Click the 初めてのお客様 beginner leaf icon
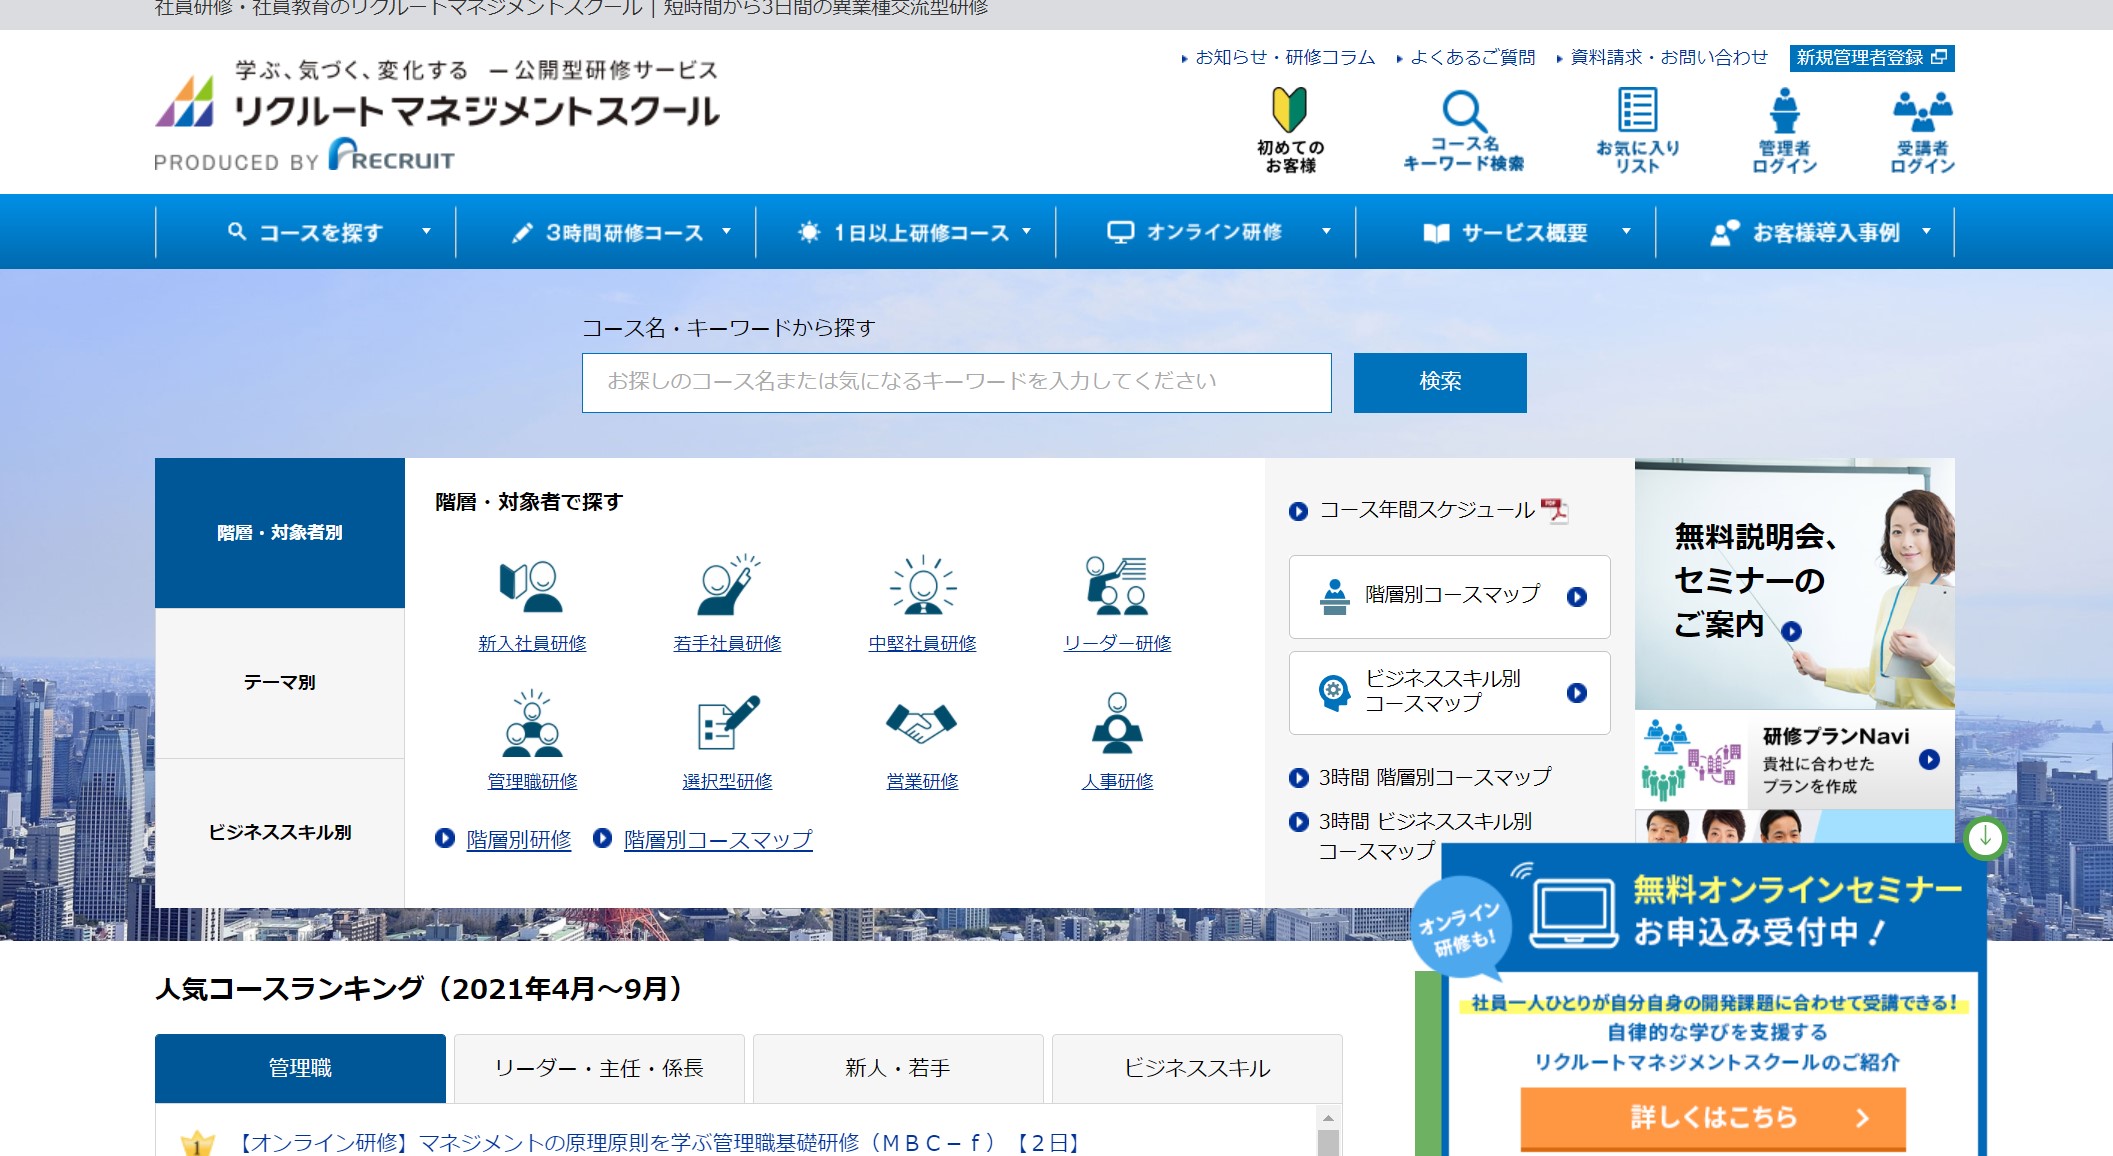 pyautogui.click(x=1289, y=110)
